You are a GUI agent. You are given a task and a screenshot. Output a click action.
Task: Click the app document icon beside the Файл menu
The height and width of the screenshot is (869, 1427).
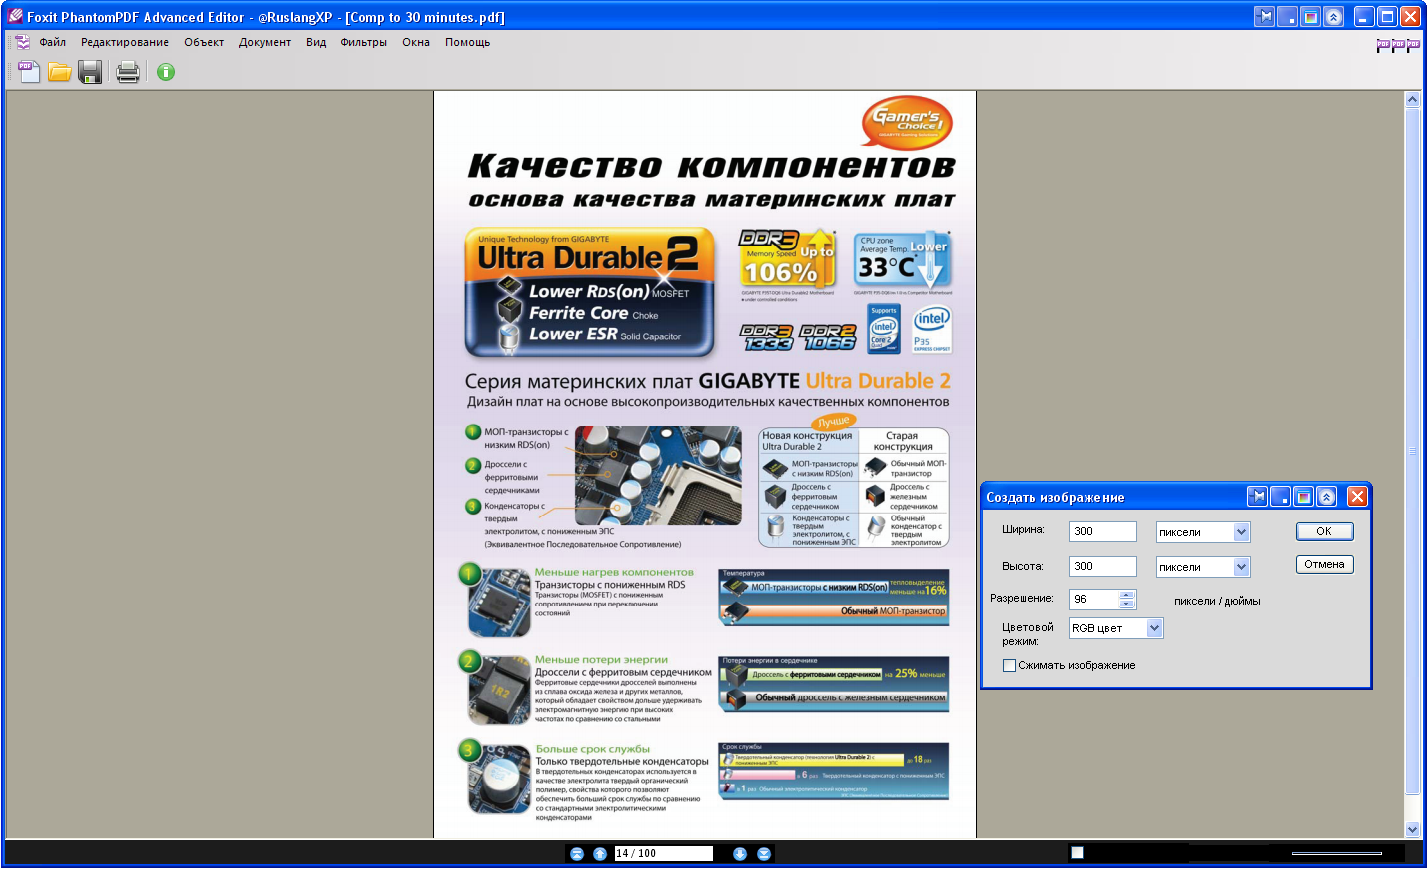(x=22, y=42)
